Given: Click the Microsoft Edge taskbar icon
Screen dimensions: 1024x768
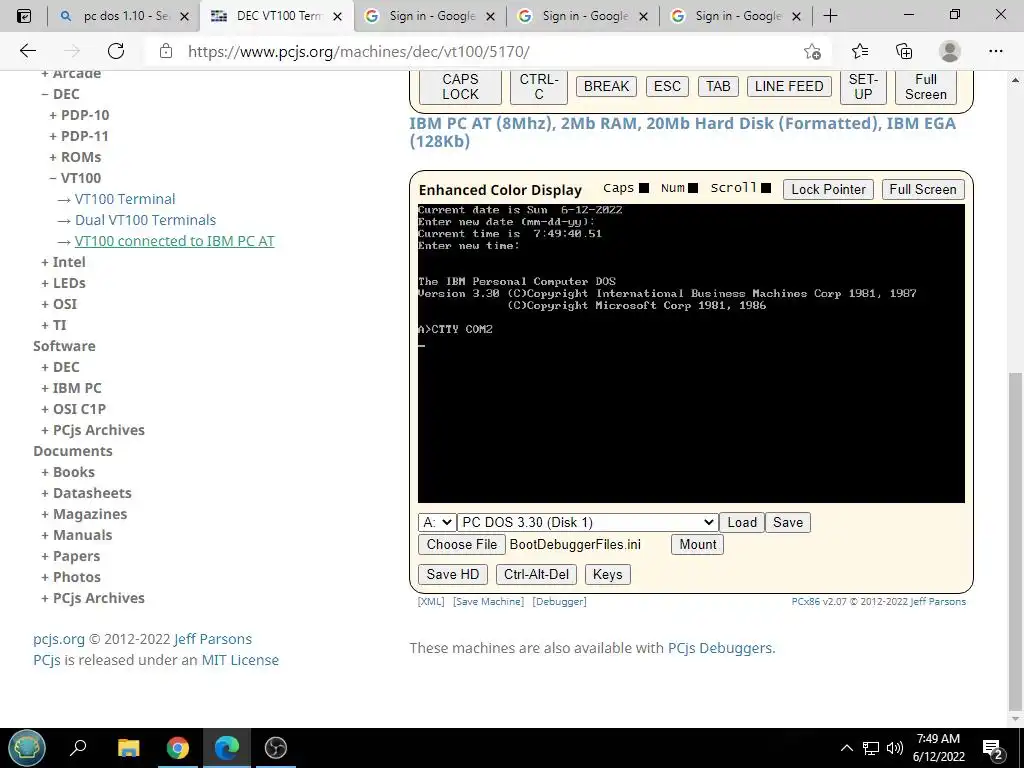Looking at the screenshot, I should 227,747.
